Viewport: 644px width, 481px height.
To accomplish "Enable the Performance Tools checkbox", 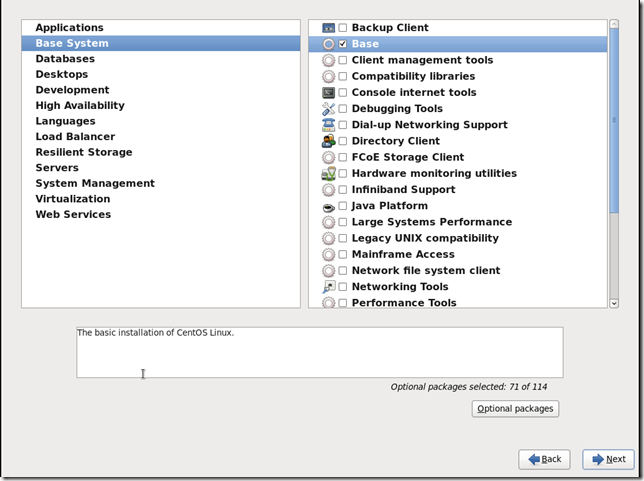I will 343,303.
